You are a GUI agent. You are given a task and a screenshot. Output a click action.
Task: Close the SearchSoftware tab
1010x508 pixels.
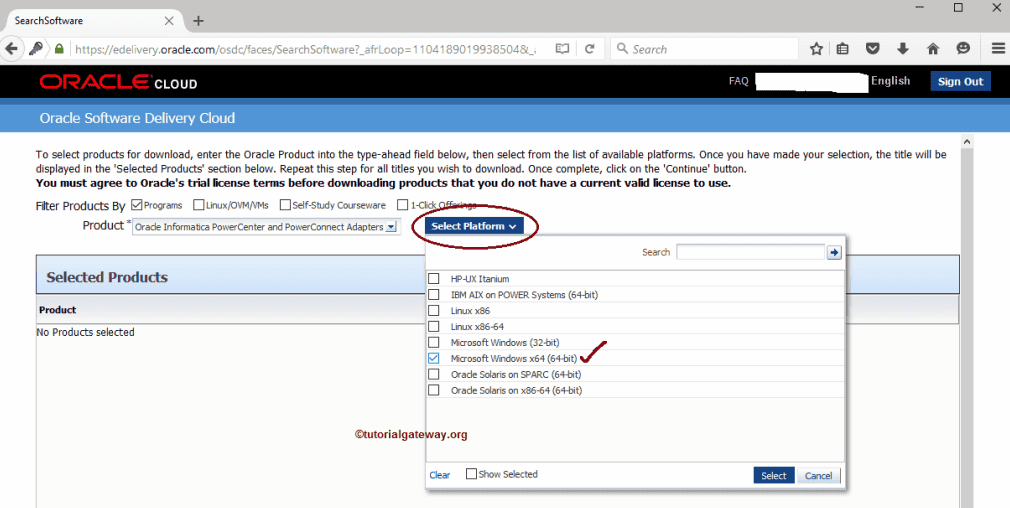(x=169, y=21)
